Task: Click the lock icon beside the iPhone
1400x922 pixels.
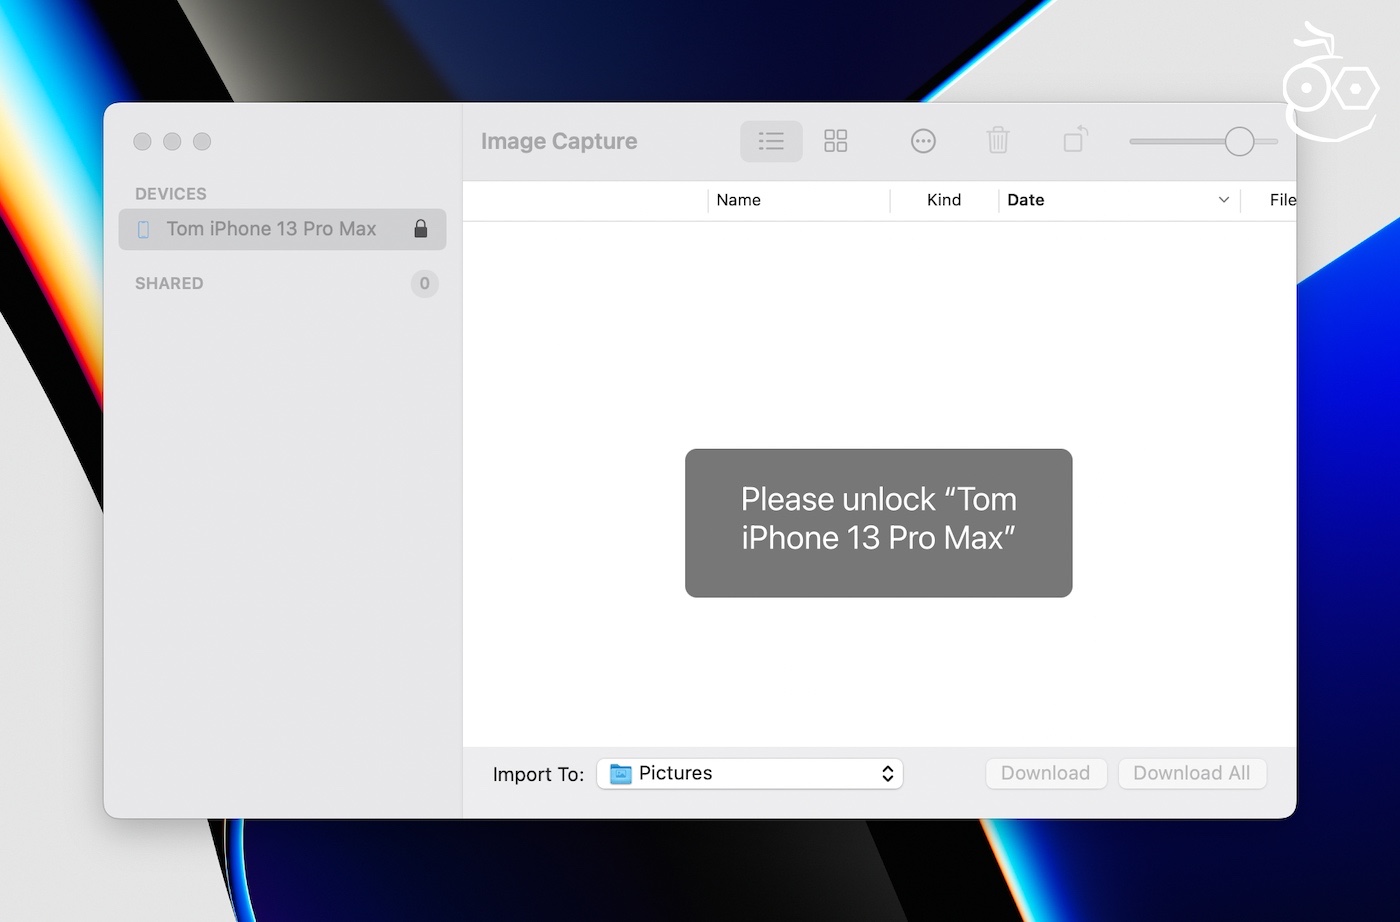Action: pyautogui.click(x=421, y=229)
